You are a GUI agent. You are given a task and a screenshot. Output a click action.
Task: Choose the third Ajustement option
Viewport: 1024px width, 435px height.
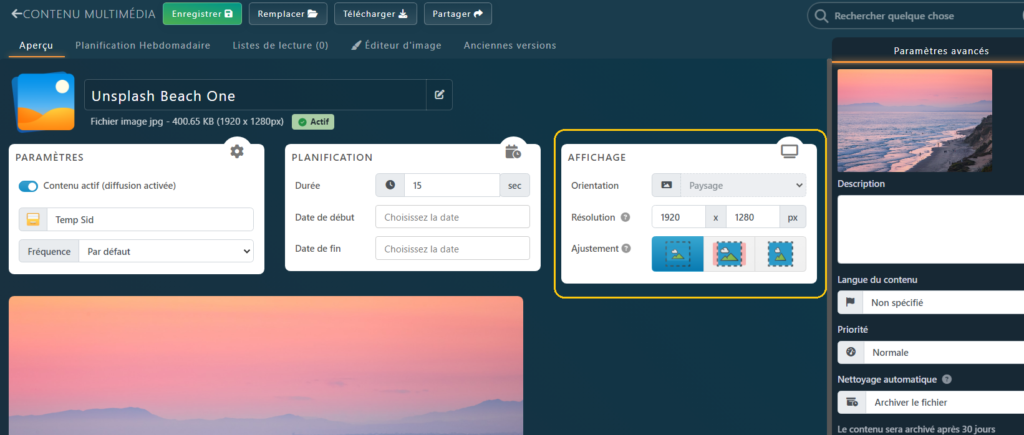pos(780,254)
